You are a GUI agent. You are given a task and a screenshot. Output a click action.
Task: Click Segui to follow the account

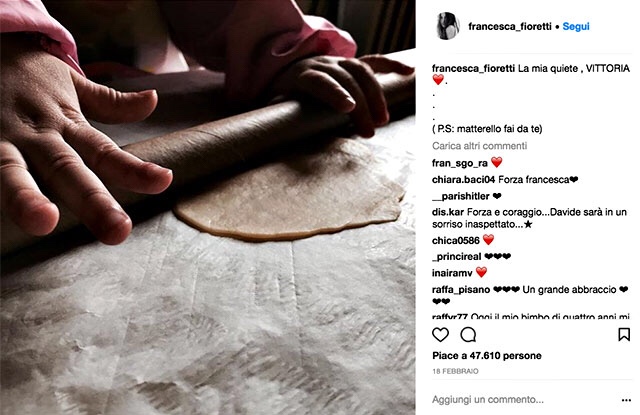tap(576, 27)
